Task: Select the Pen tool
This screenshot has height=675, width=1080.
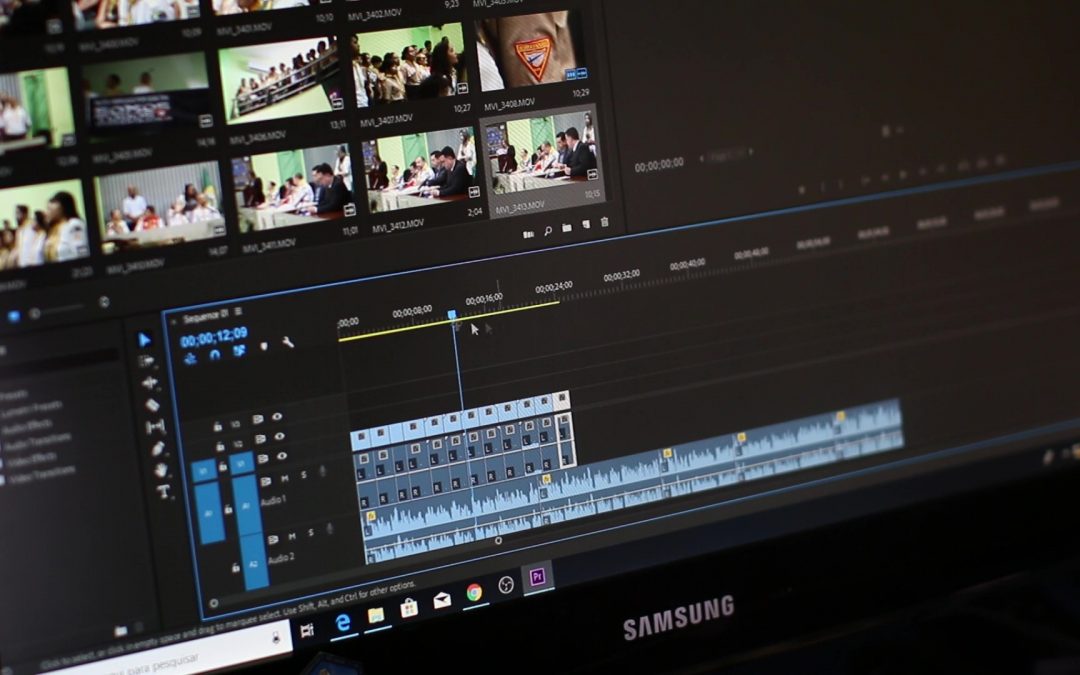Action: [157, 448]
